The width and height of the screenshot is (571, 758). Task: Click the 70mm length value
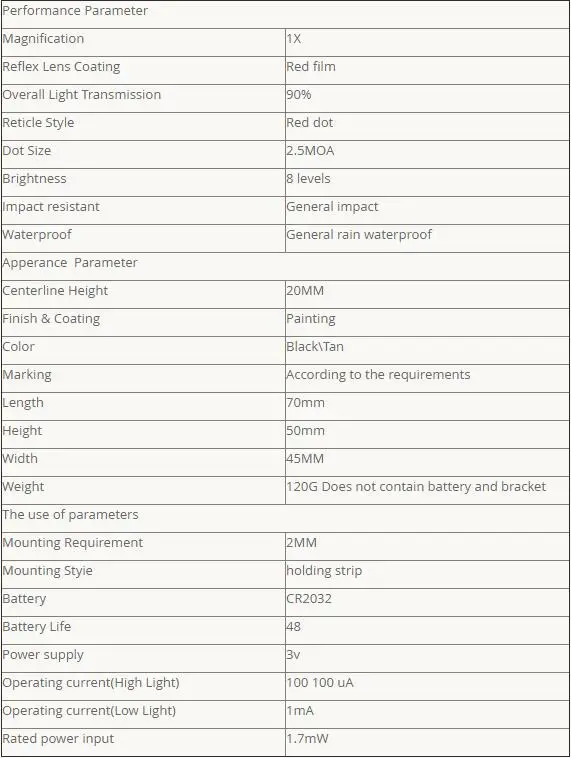pos(306,403)
